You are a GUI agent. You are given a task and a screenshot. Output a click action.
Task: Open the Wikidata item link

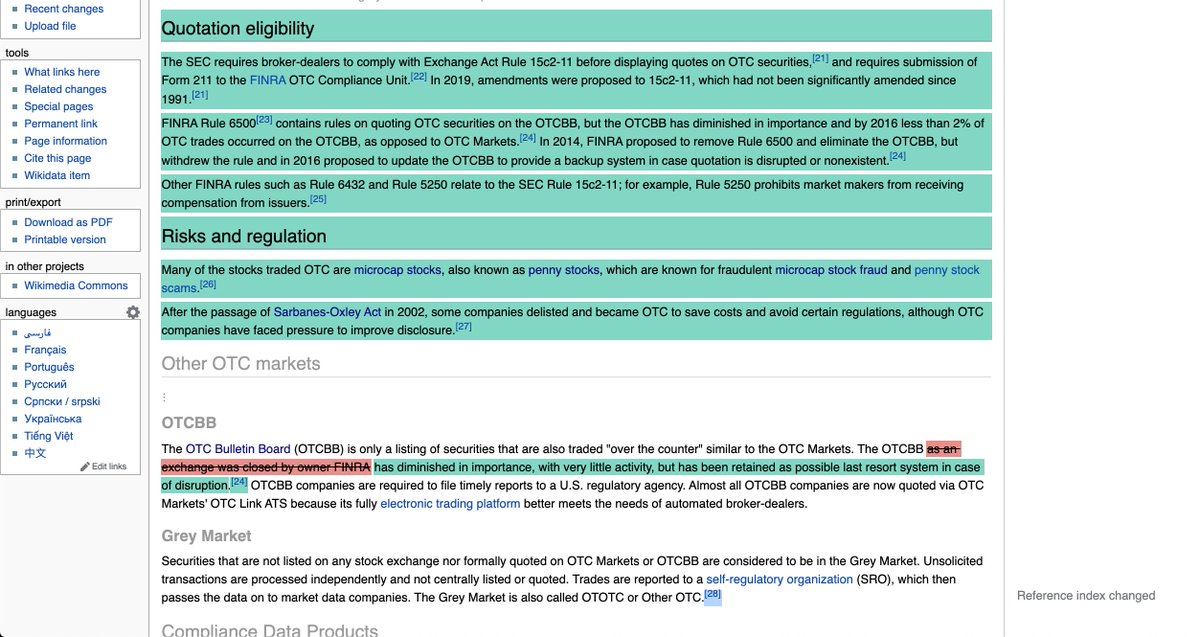[57, 175]
